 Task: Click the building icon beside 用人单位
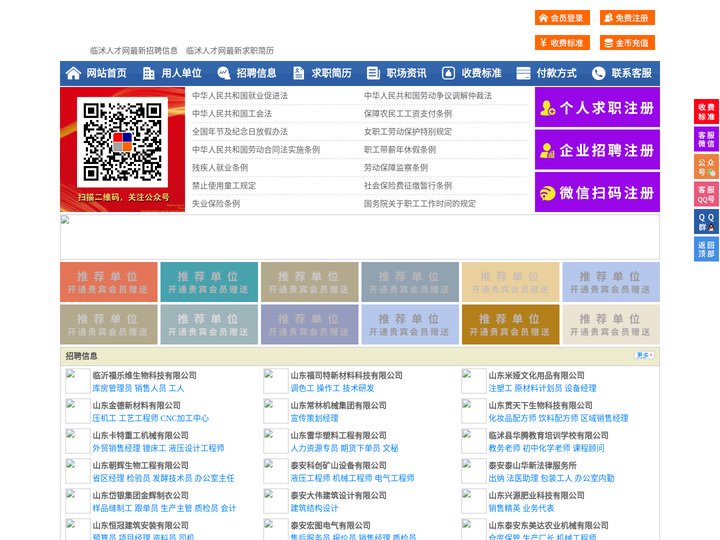pyautogui.click(x=148, y=73)
